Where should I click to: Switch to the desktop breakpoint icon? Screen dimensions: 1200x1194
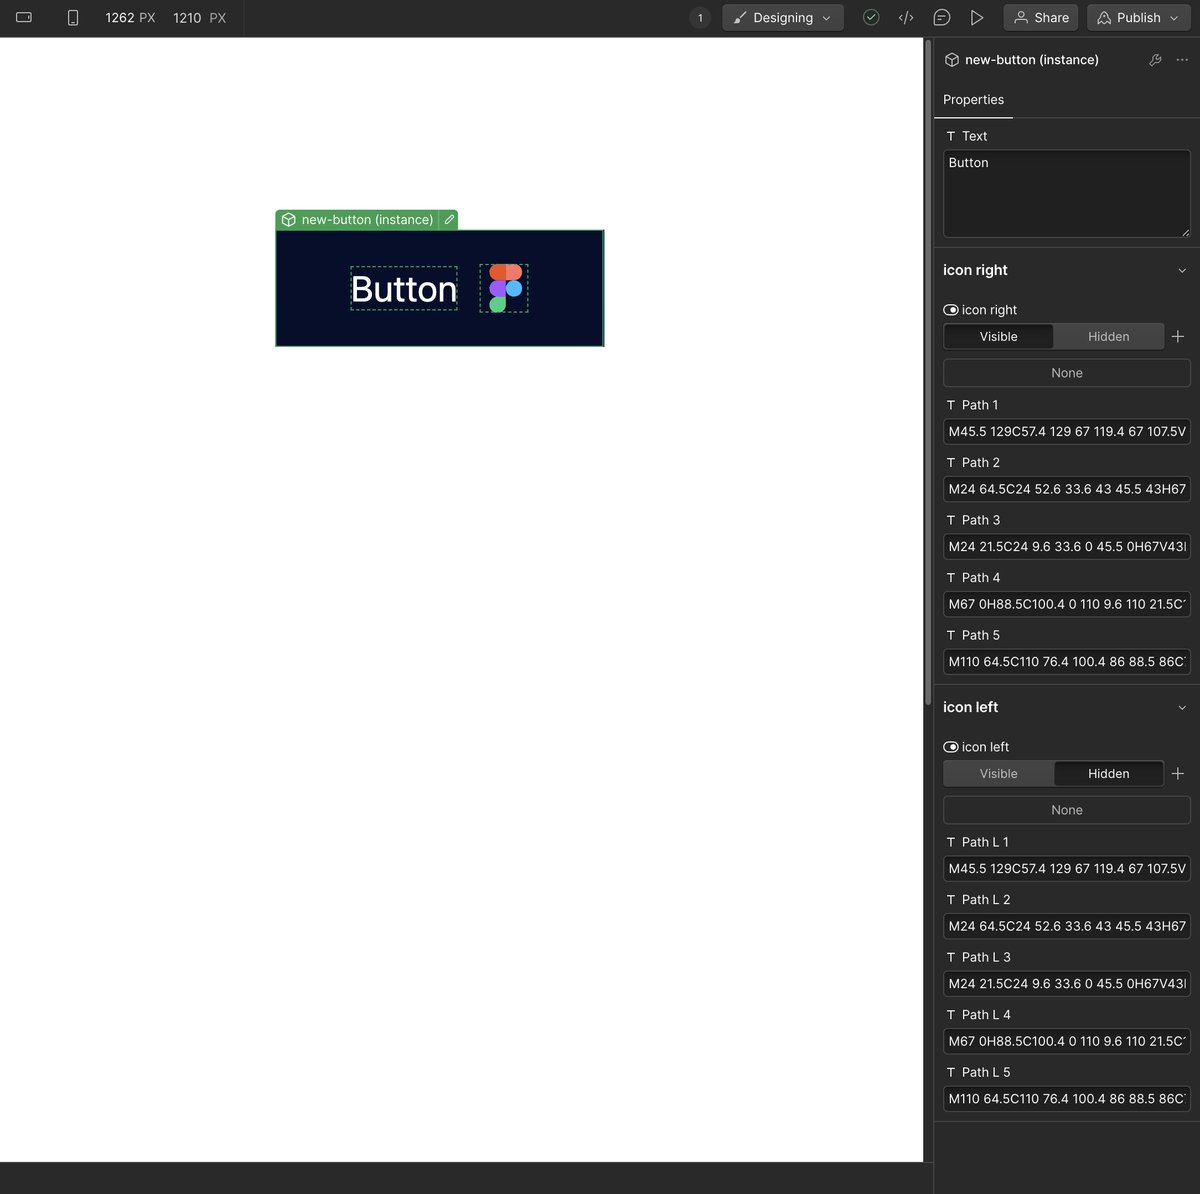(x=24, y=18)
